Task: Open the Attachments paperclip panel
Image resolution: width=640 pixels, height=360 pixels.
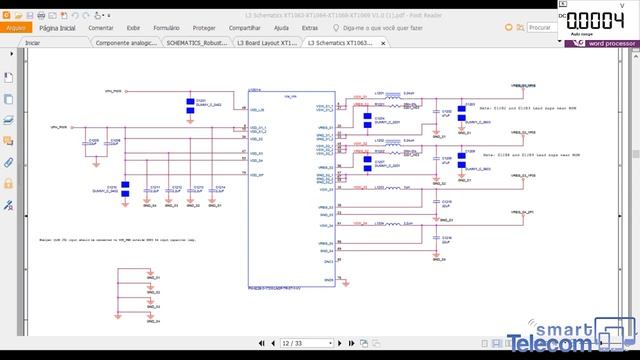Action: 8,162
